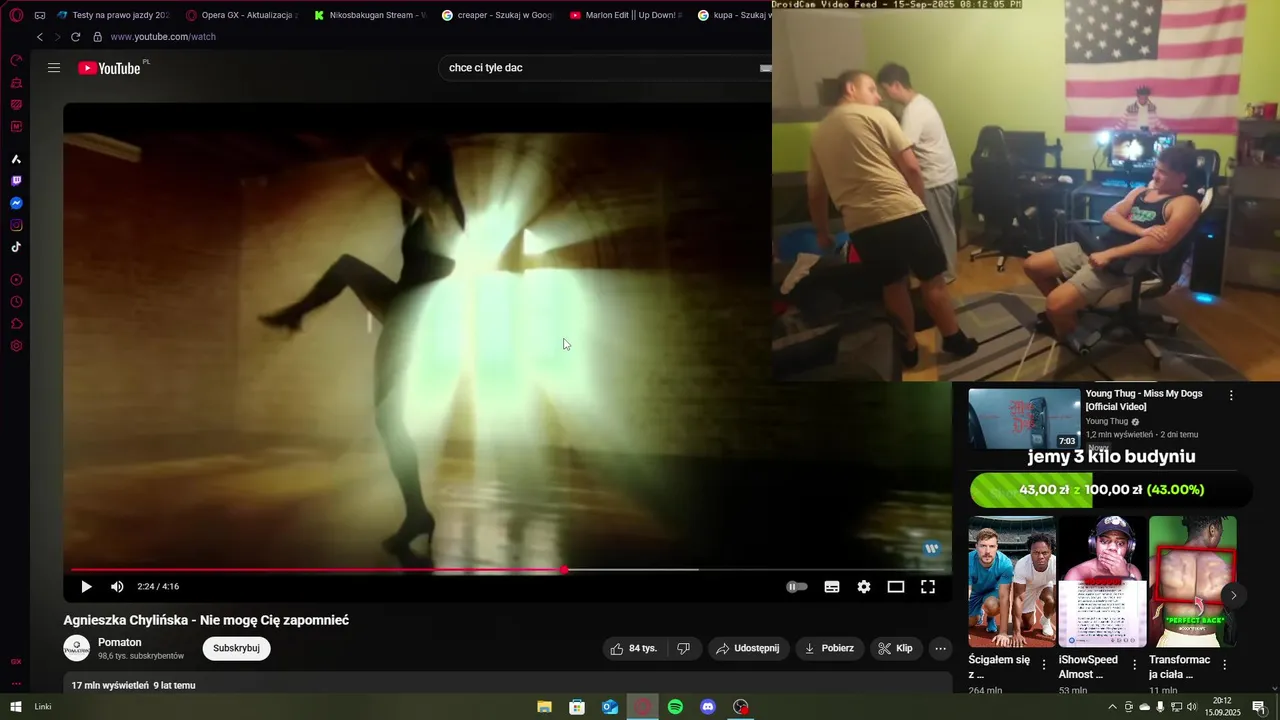Viewport: 1280px width, 720px height.
Task: Open Windows notification center icon
Action: [1258, 707]
